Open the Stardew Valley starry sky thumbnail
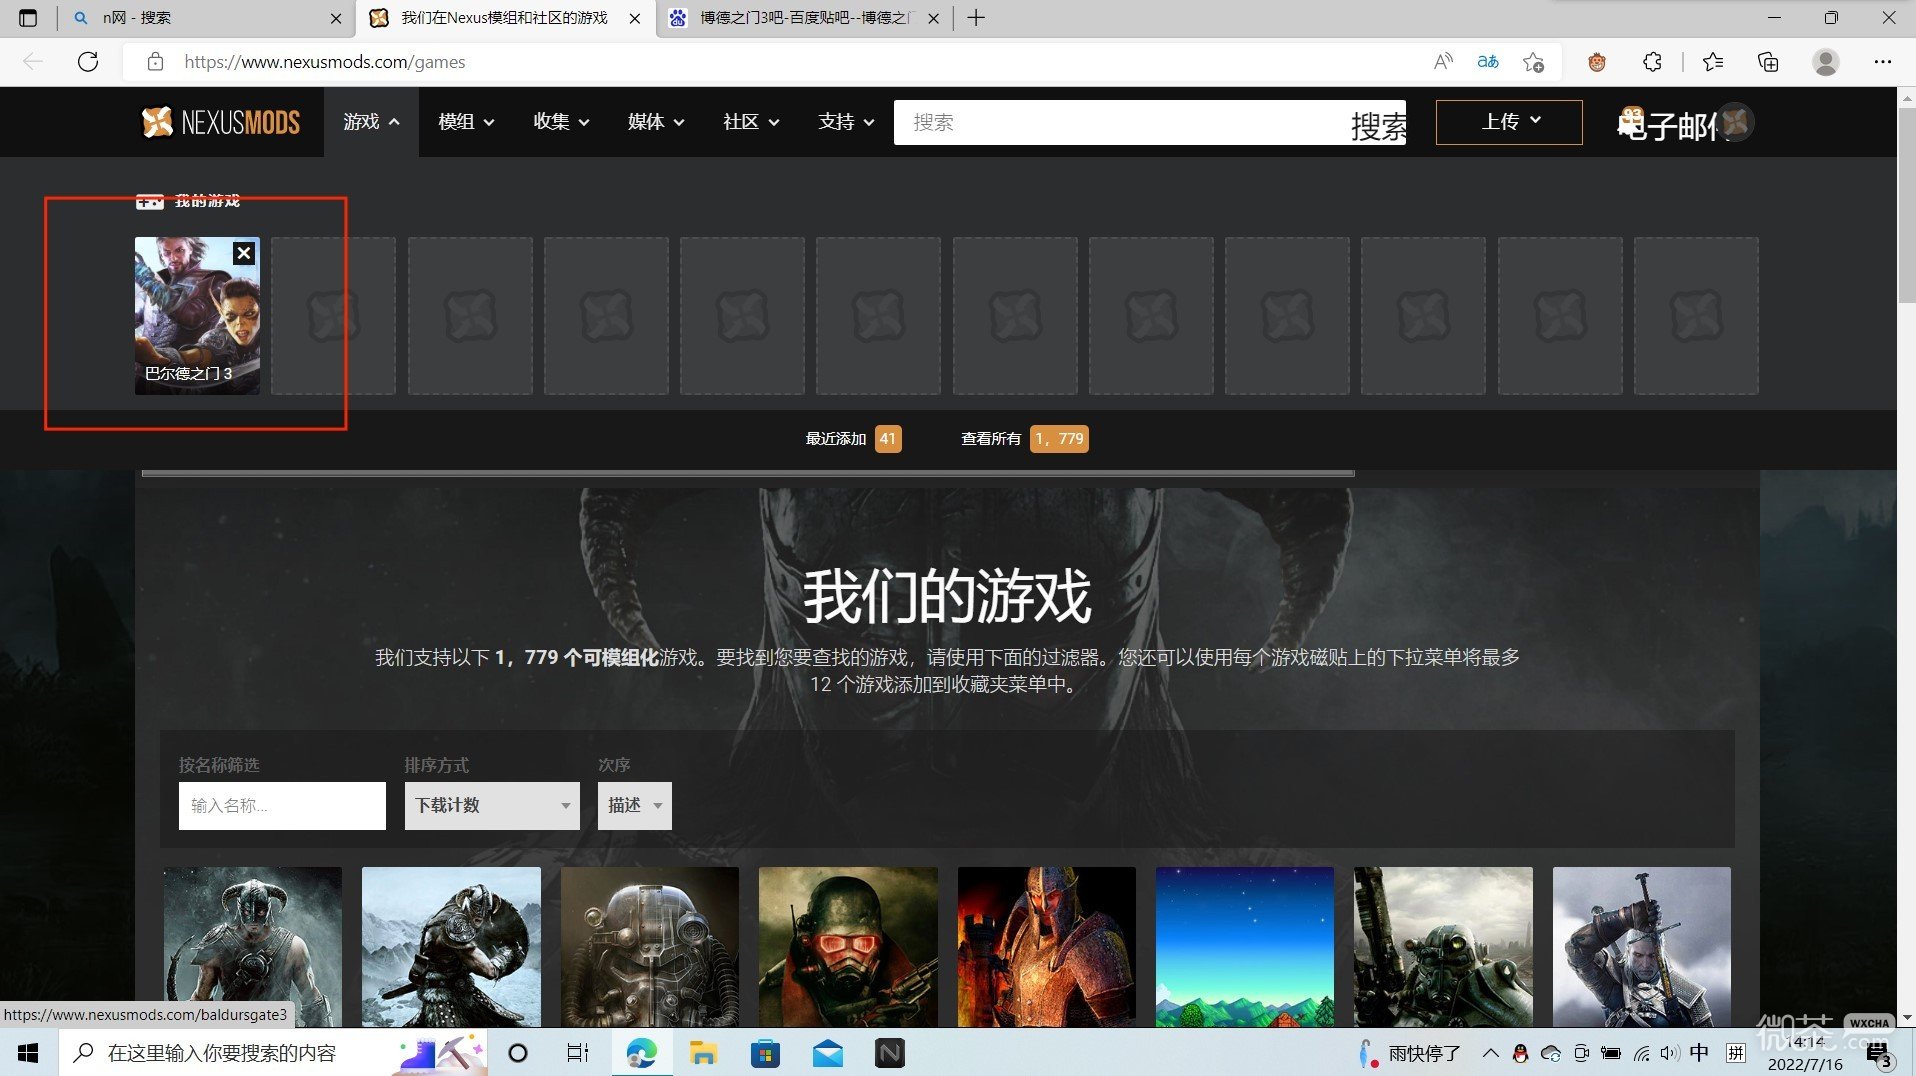Image resolution: width=1916 pixels, height=1076 pixels. (1245, 947)
